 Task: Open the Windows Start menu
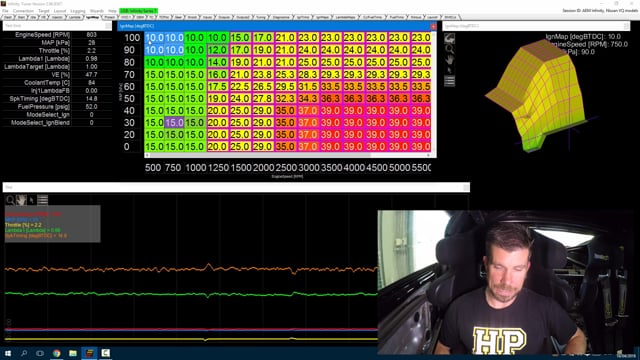click(8, 353)
